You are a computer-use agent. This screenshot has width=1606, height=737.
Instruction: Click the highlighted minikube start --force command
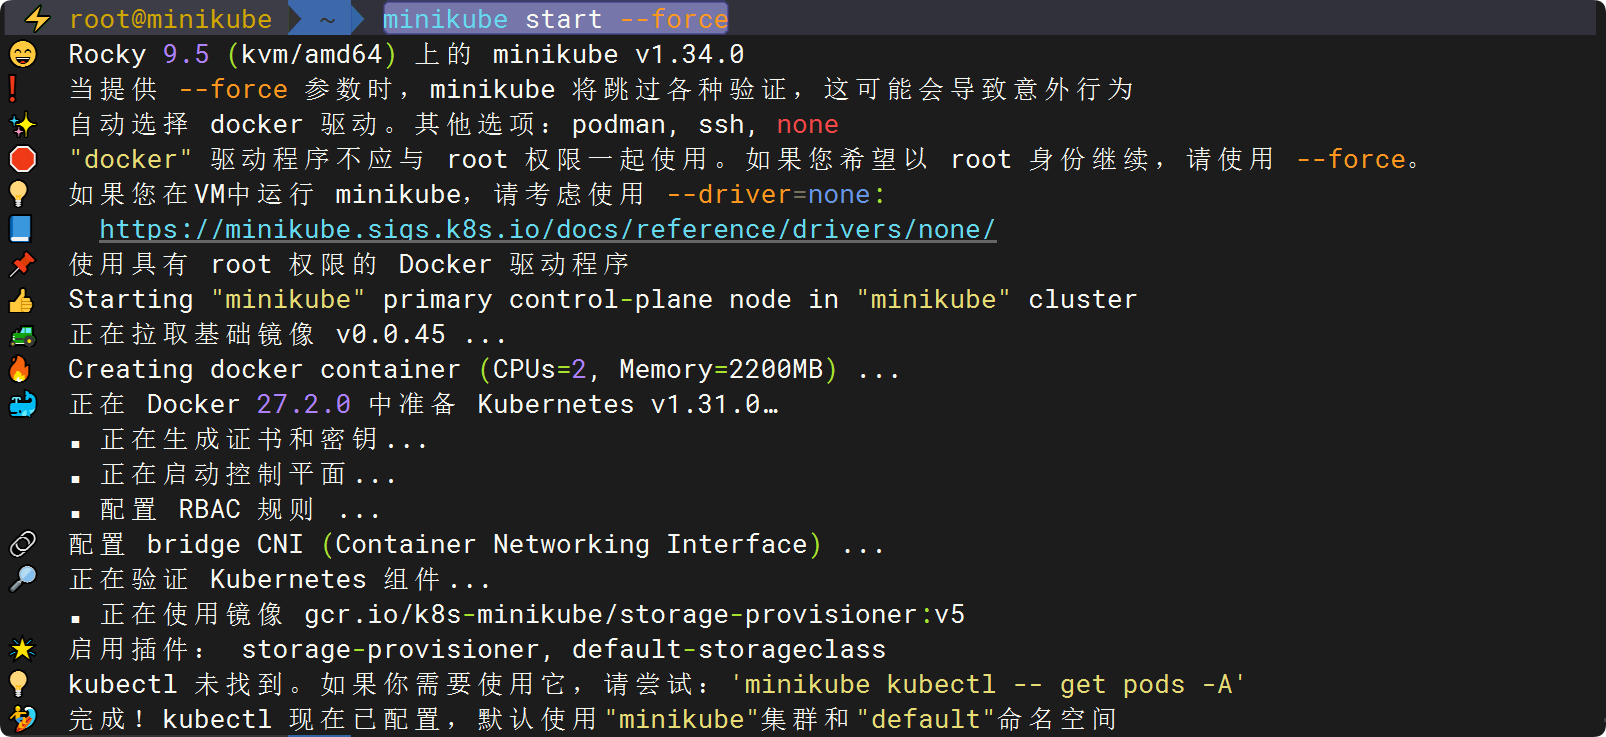pos(555,19)
